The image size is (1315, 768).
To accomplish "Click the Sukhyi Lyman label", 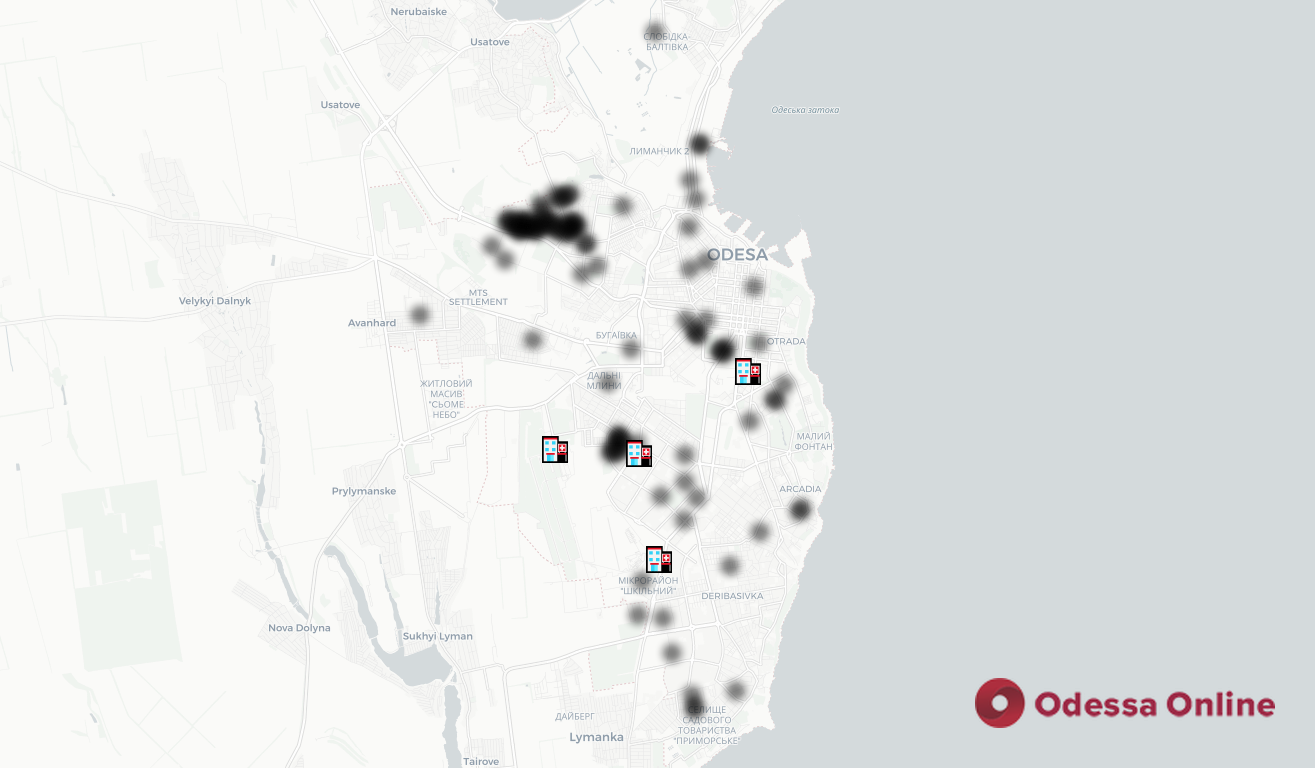I will [438, 636].
